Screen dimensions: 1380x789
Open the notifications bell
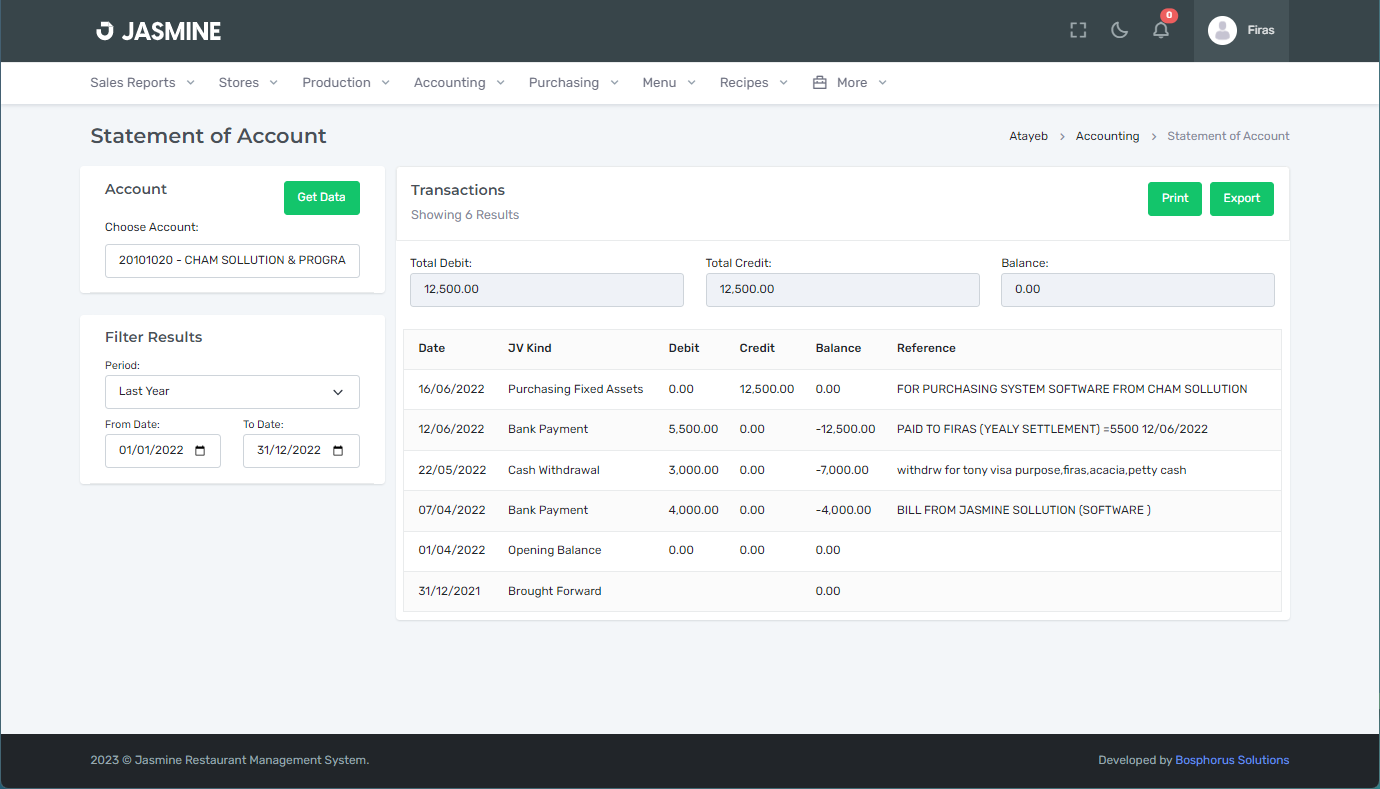1161,30
